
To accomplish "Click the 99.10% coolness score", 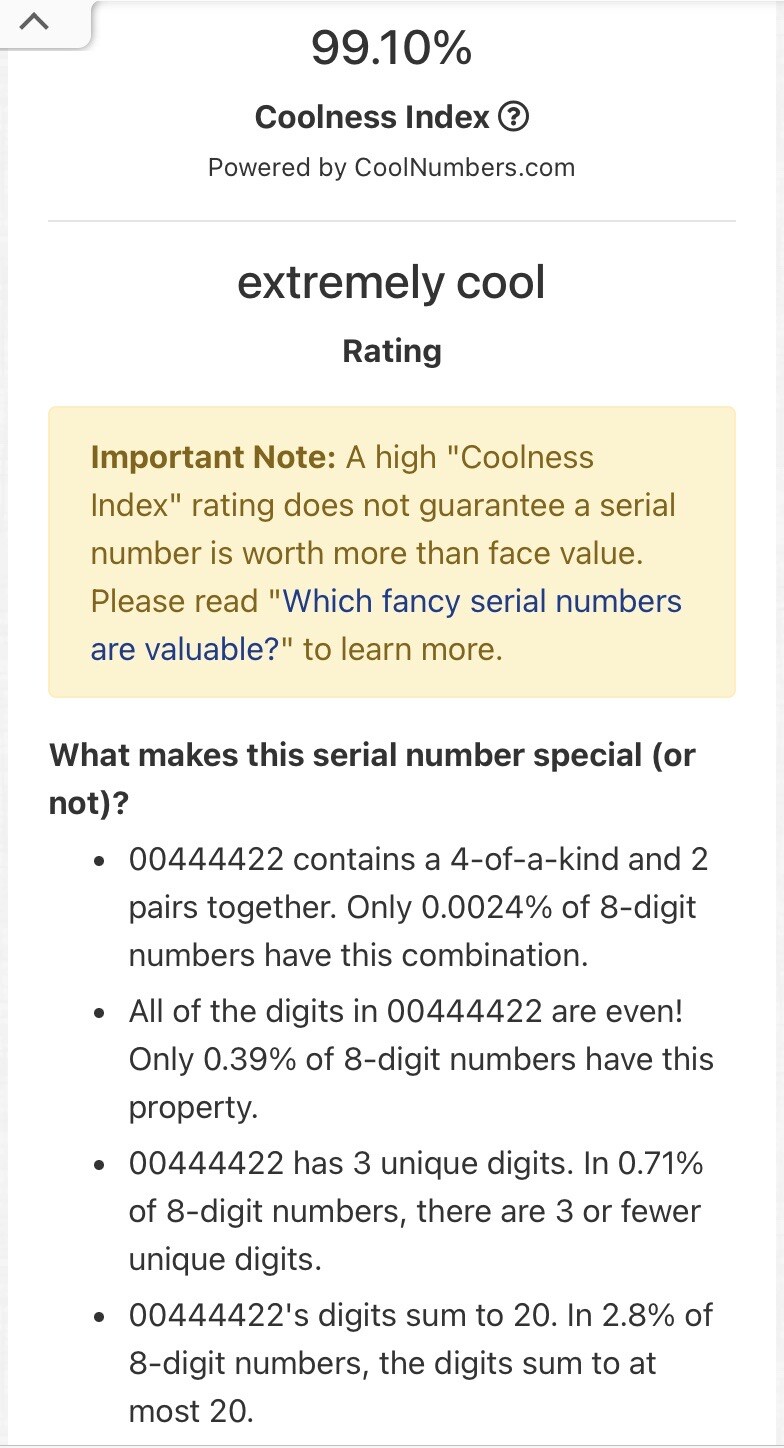I will pos(391,48).
